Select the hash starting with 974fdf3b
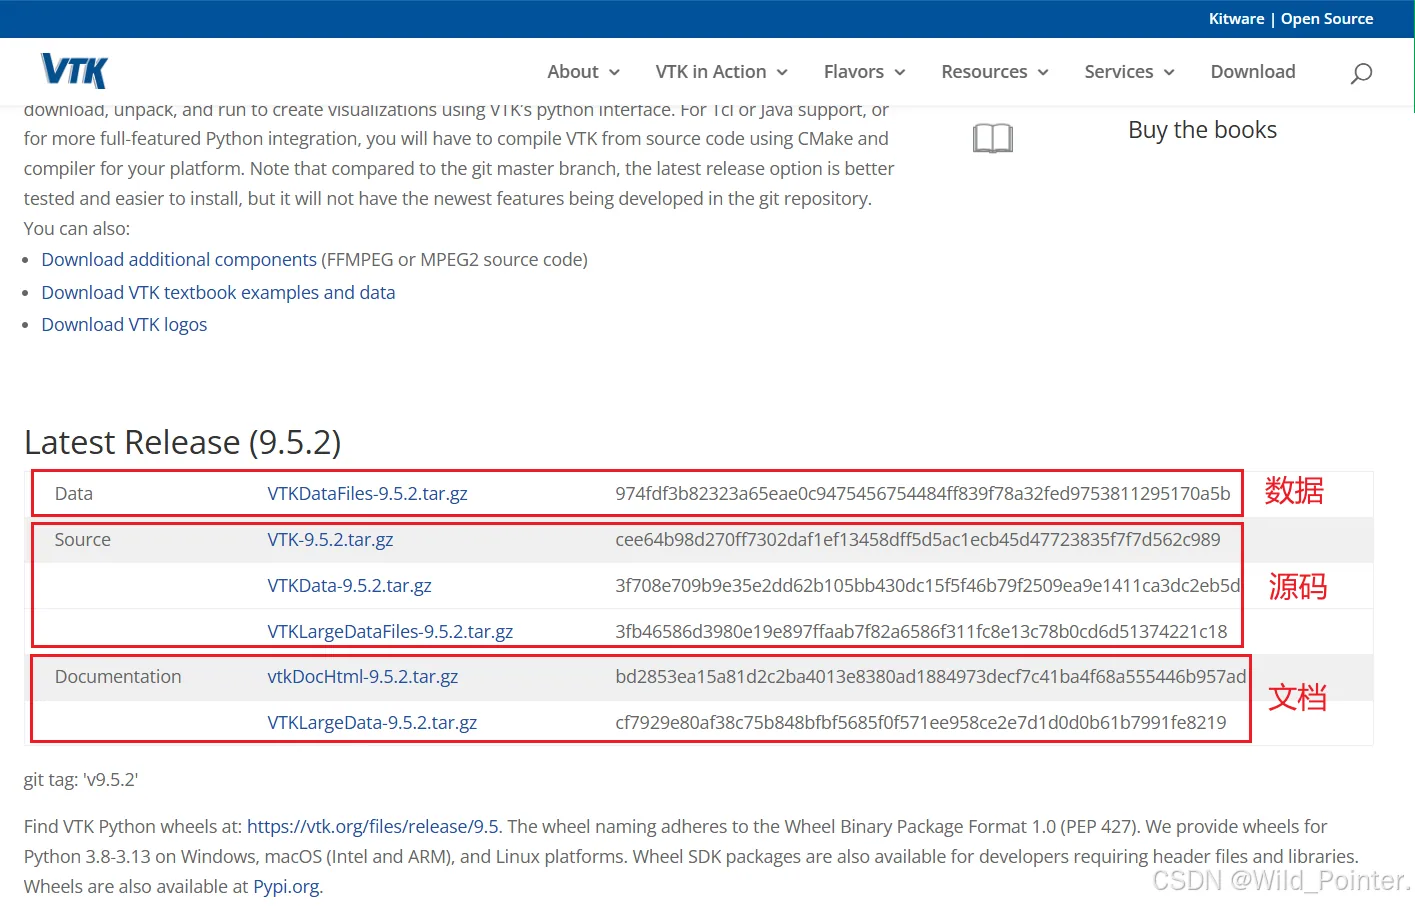The height and width of the screenshot is (906, 1415). 923,494
